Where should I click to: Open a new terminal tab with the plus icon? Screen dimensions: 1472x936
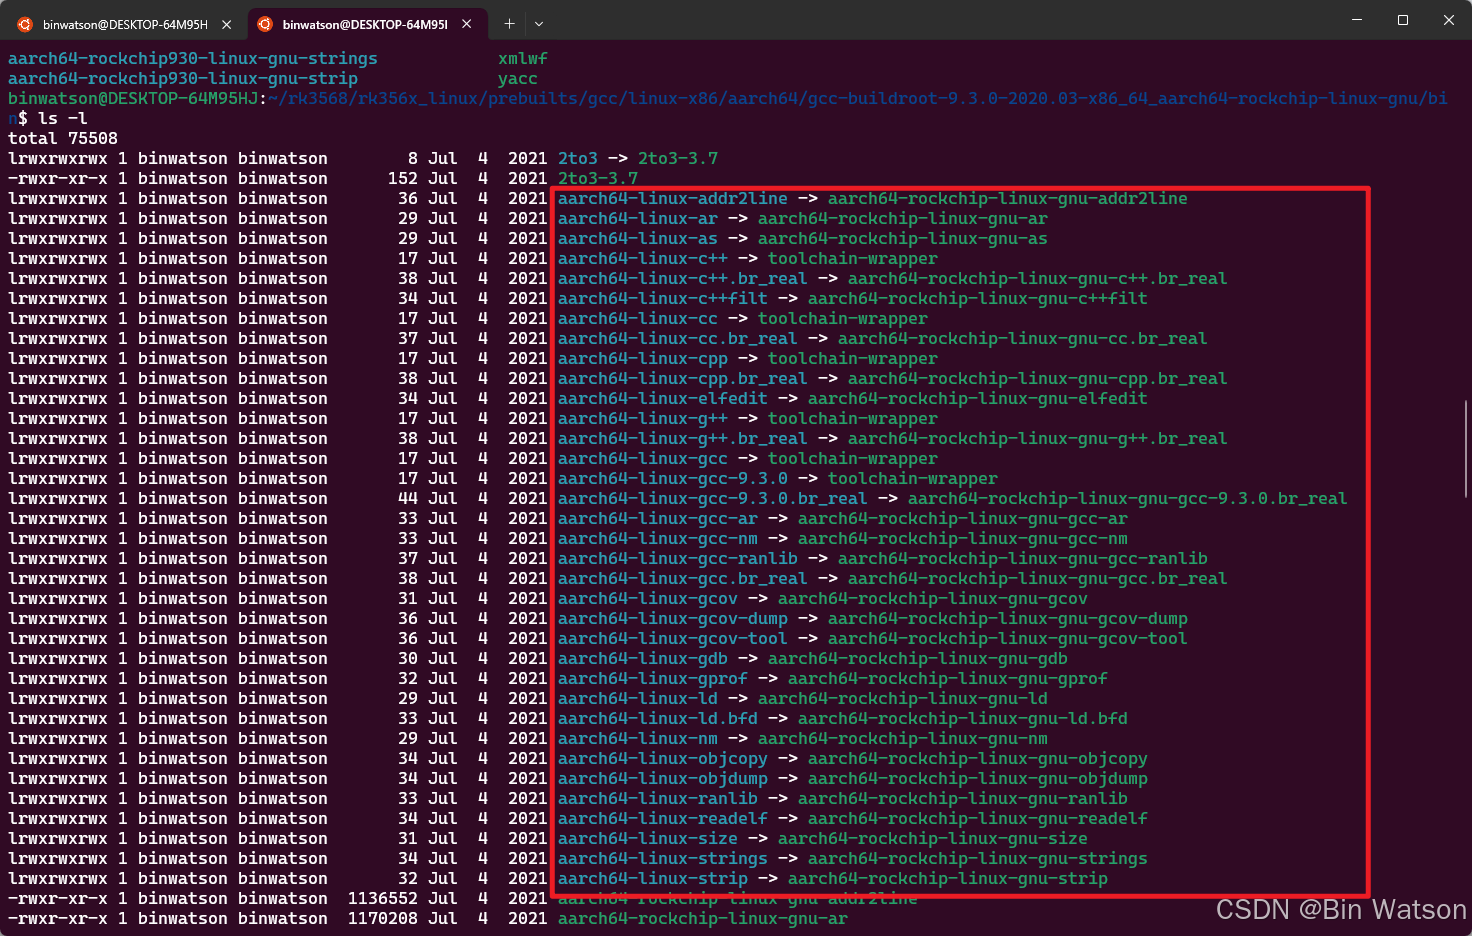[510, 23]
